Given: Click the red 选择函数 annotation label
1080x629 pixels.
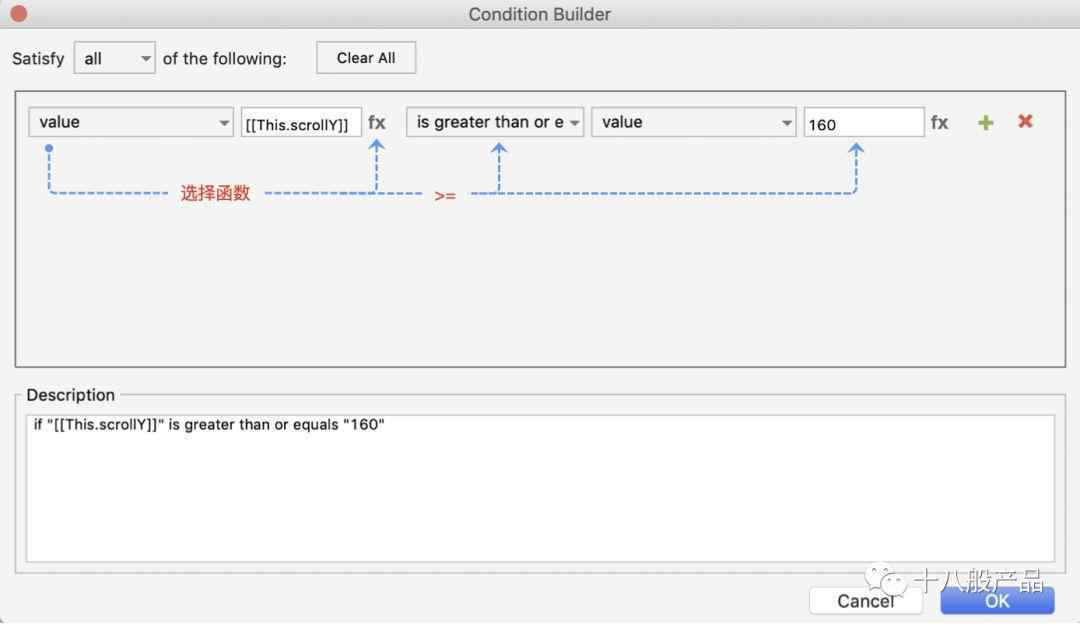Looking at the screenshot, I should click(x=215, y=193).
